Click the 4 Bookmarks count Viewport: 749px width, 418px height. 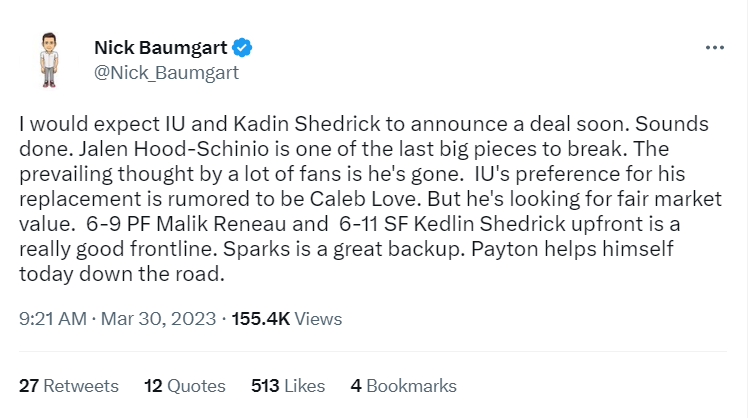[x=403, y=385]
